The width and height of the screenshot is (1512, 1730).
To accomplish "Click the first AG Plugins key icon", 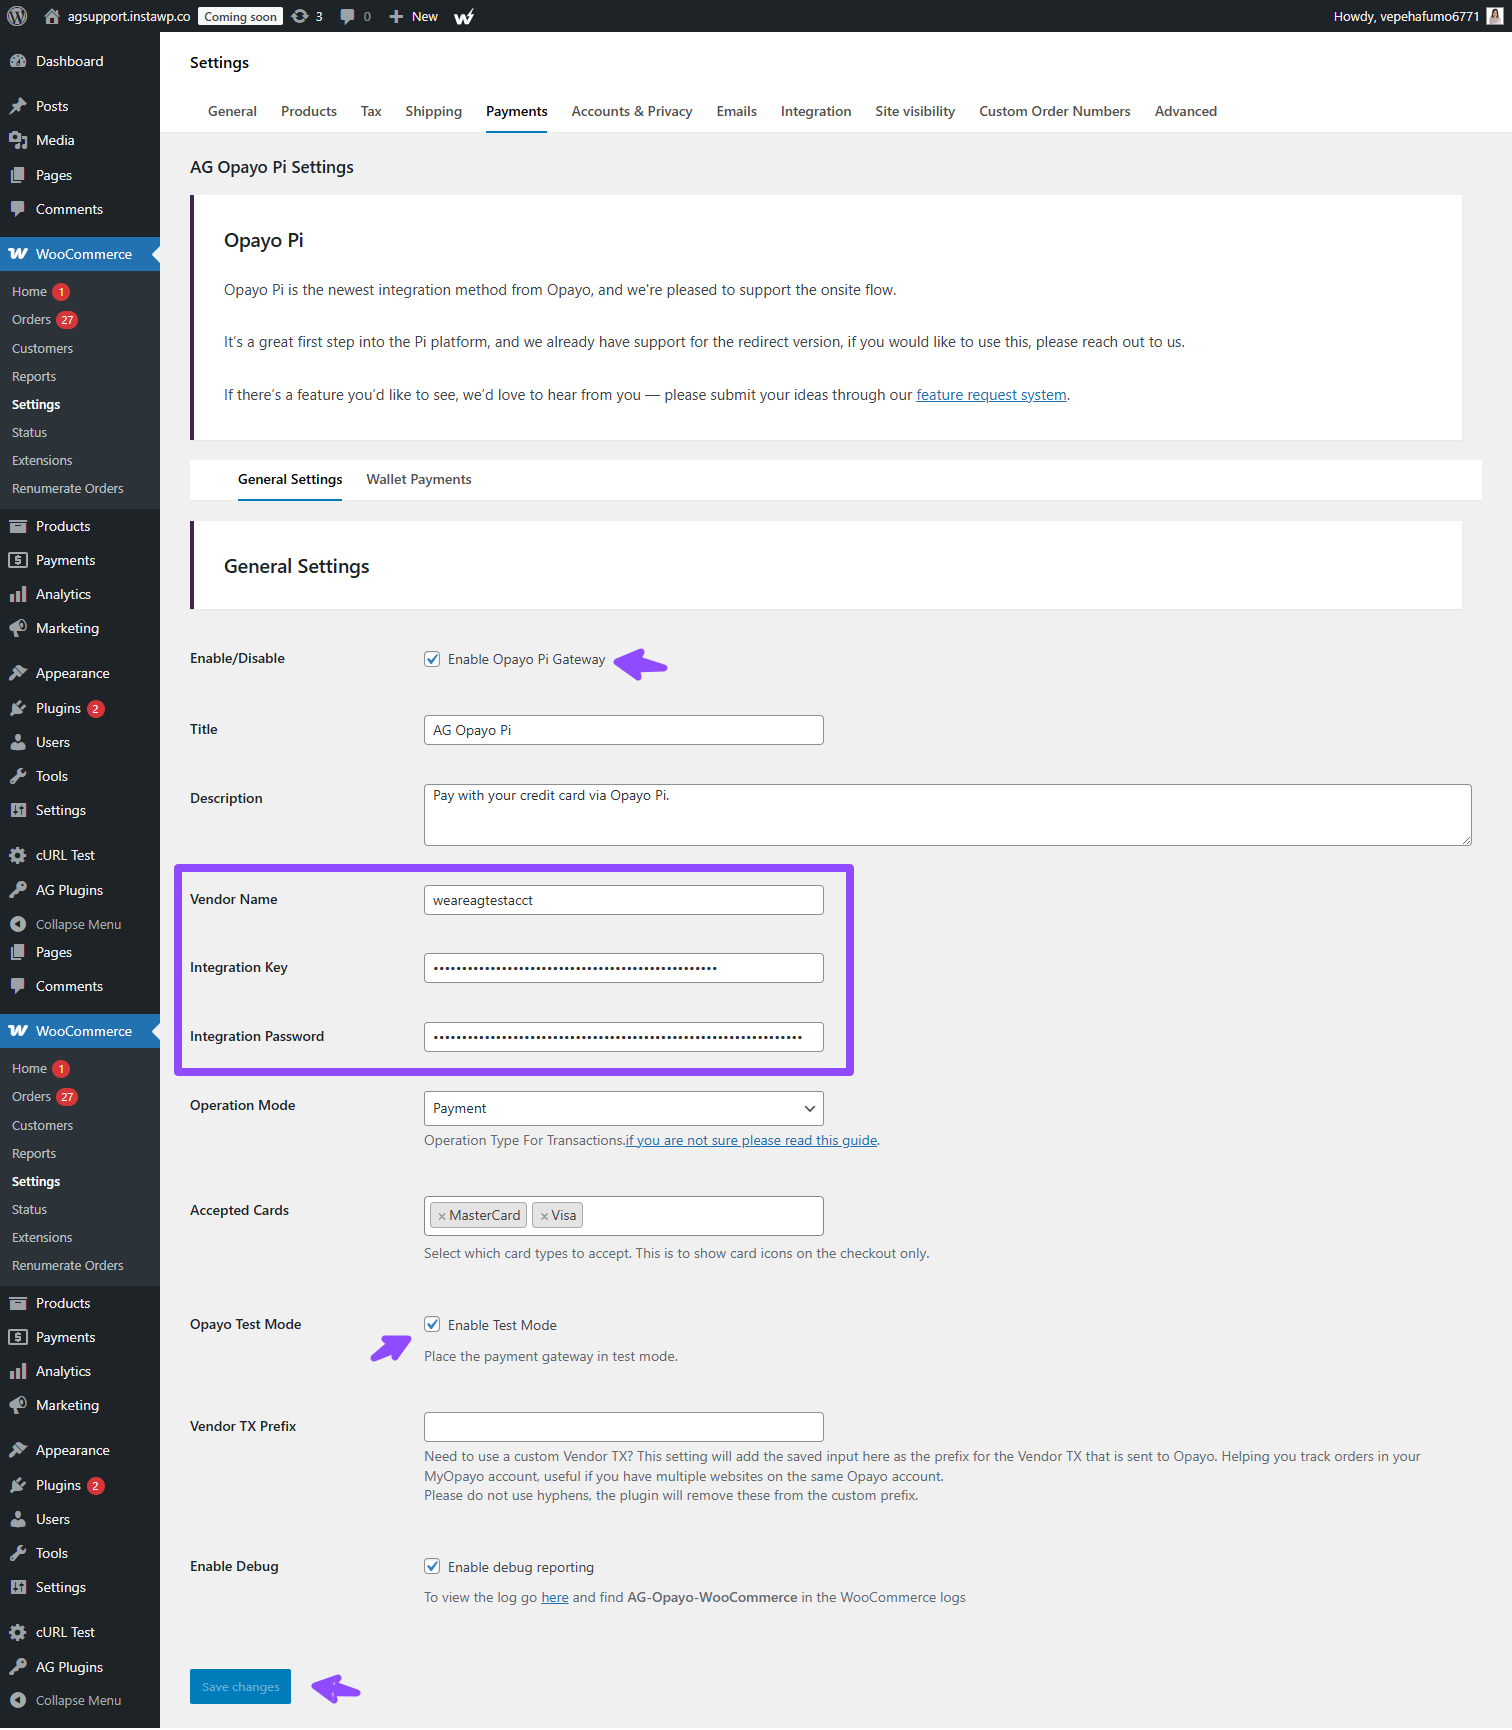I will pos(18,890).
